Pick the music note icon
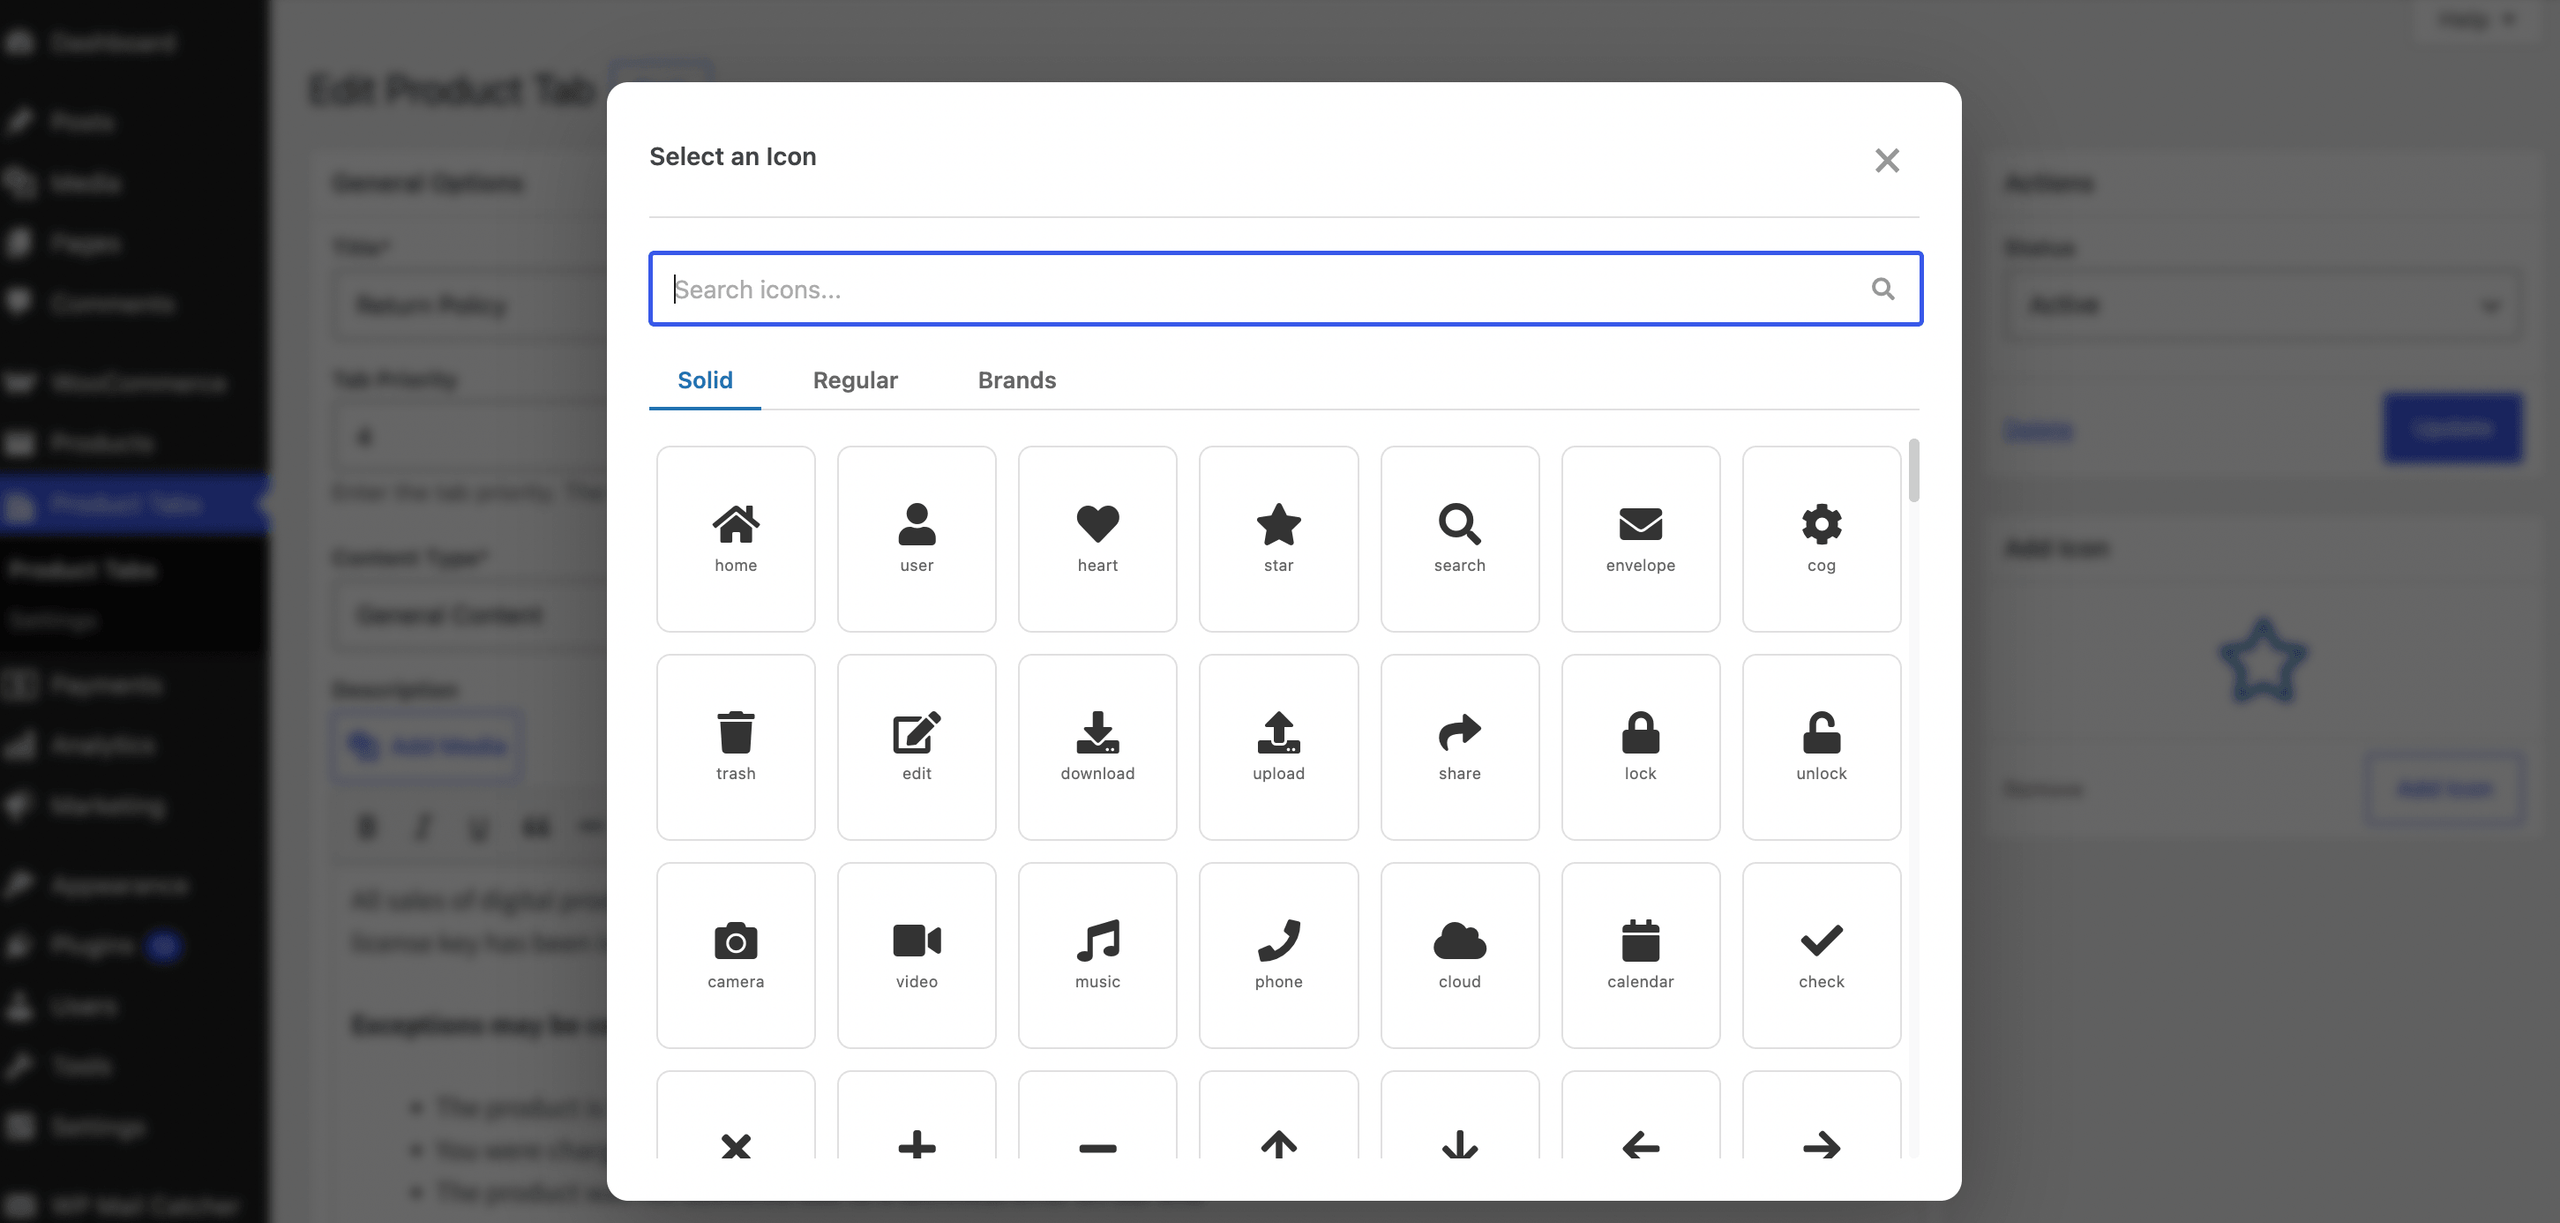 [x=1097, y=955]
